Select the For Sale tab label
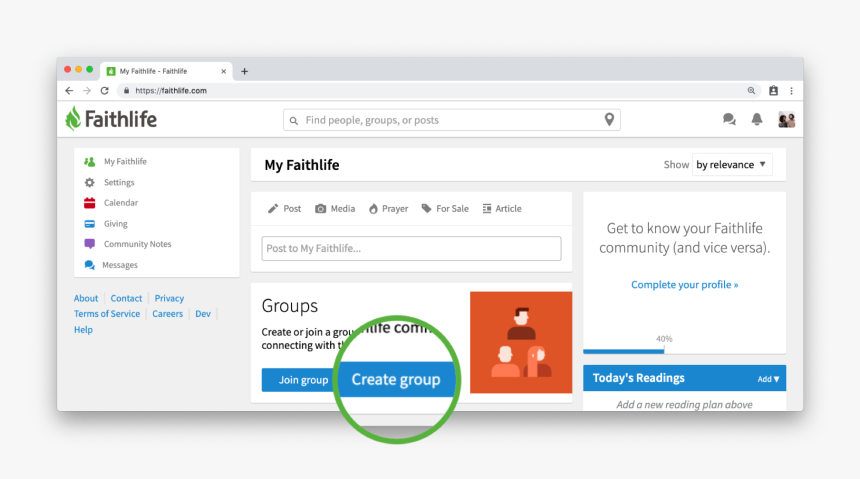This screenshot has height=479, width=860. pos(452,208)
